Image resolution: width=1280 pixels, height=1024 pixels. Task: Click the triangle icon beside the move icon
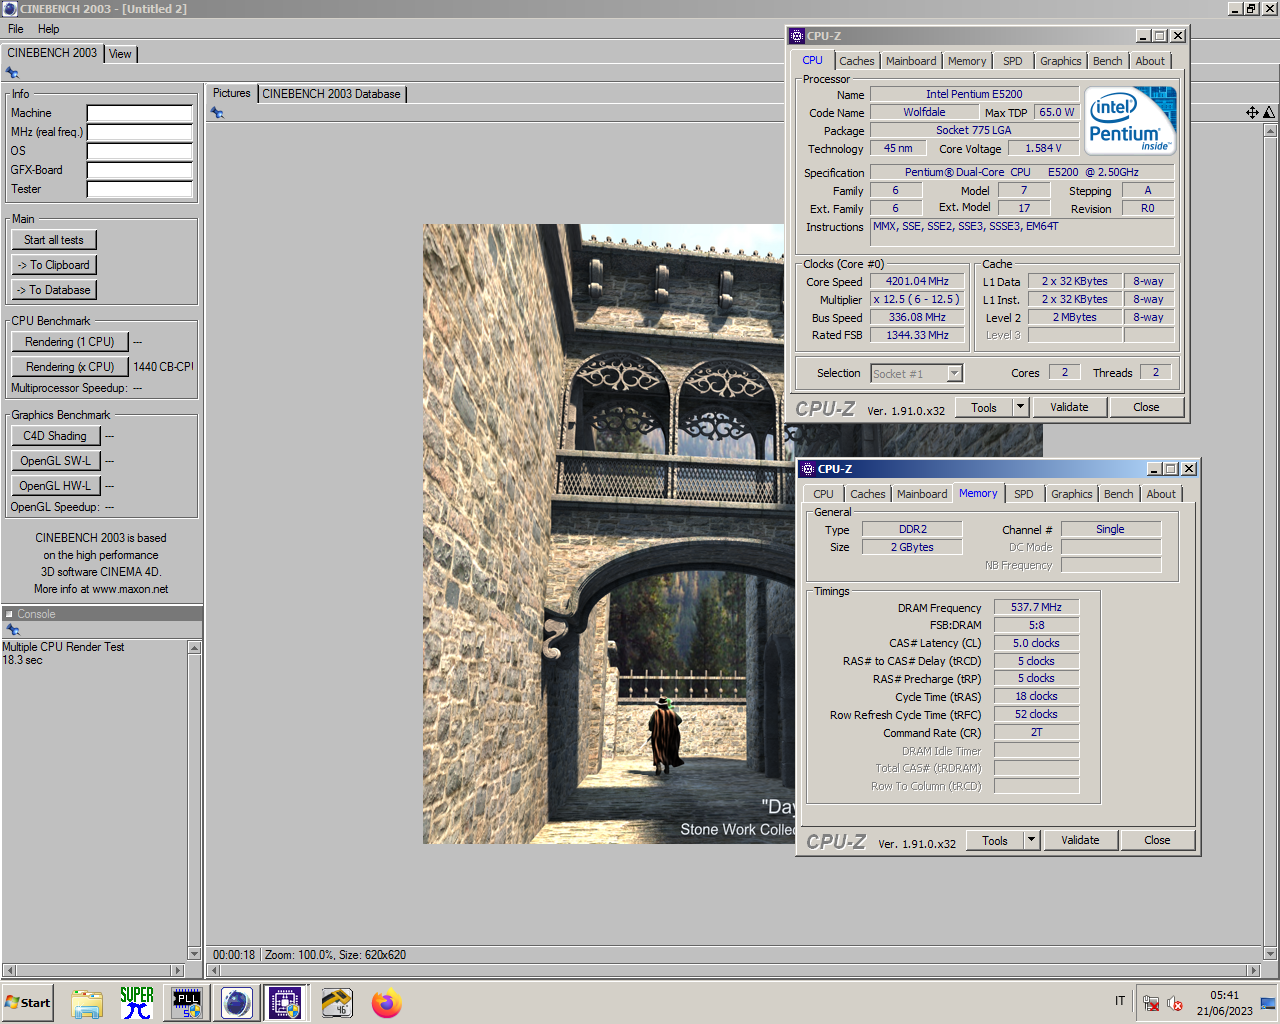tap(1269, 112)
